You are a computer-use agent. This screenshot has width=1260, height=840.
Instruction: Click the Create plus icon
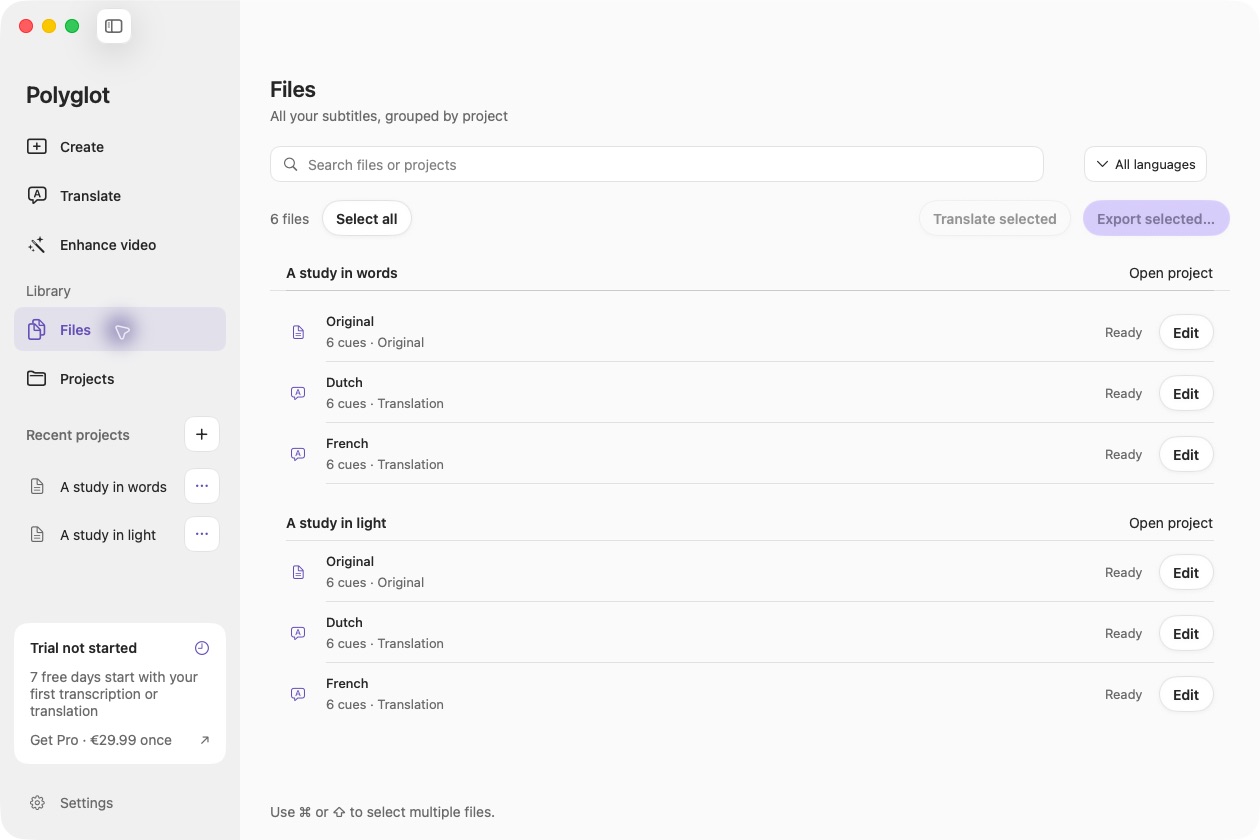[37, 147]
